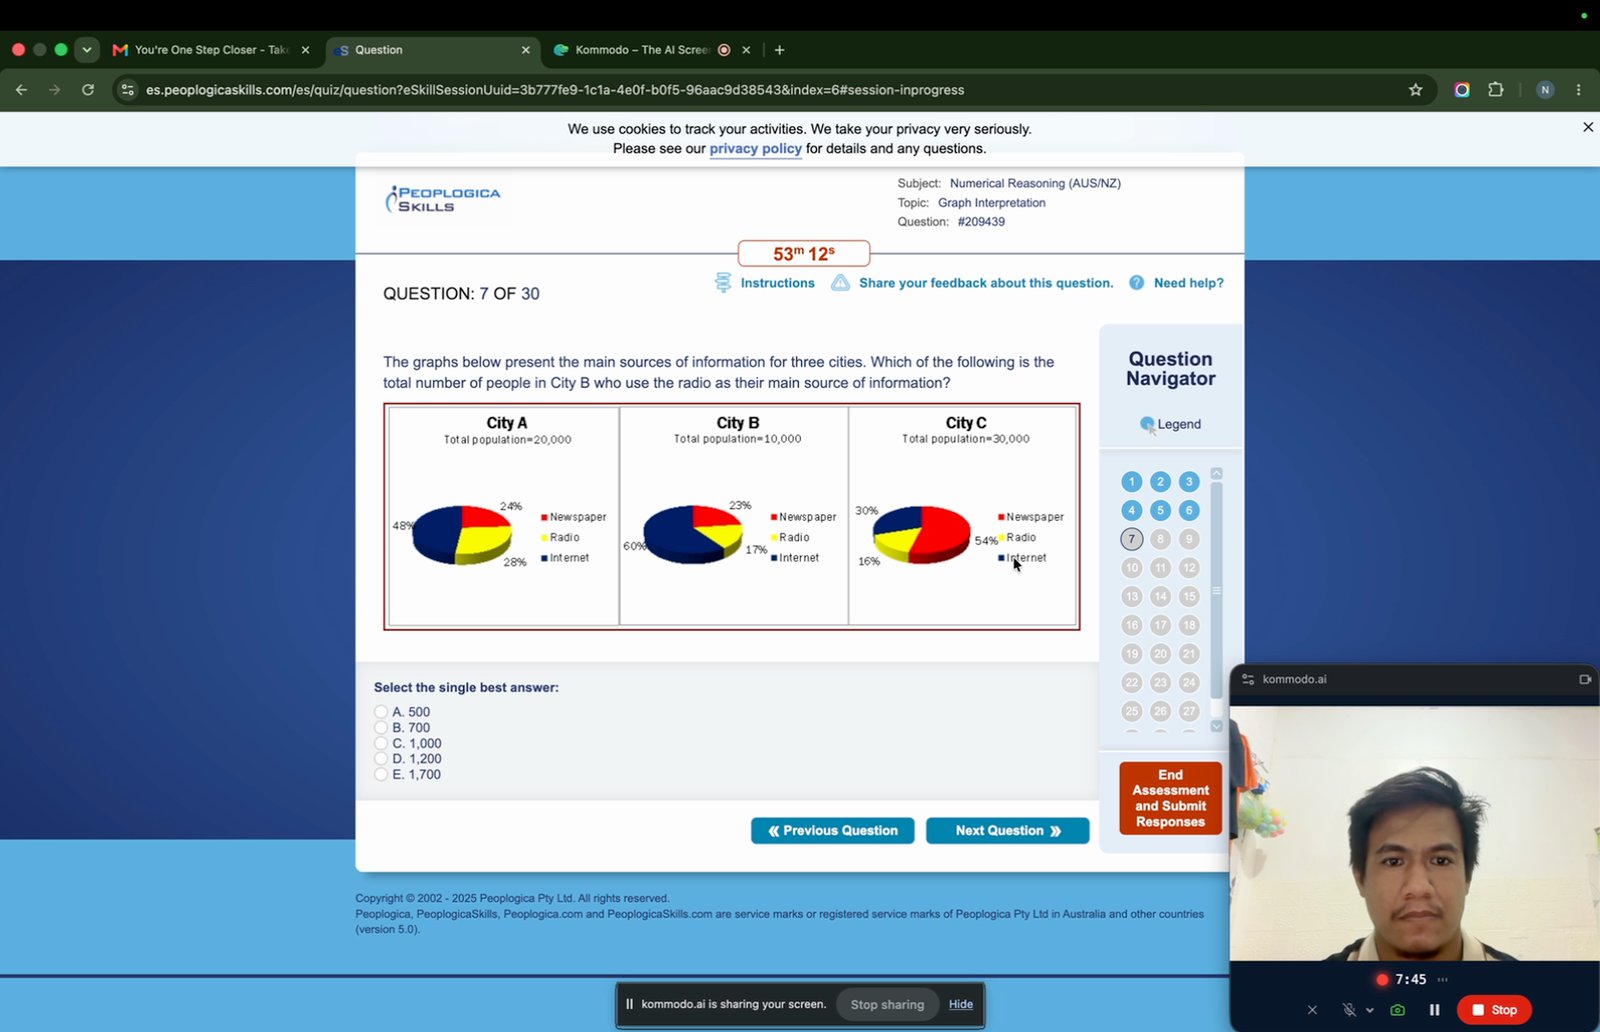Hide the screen sharing notification bar
This screenshot has height=1032, width=1600.
point(960,1004)
